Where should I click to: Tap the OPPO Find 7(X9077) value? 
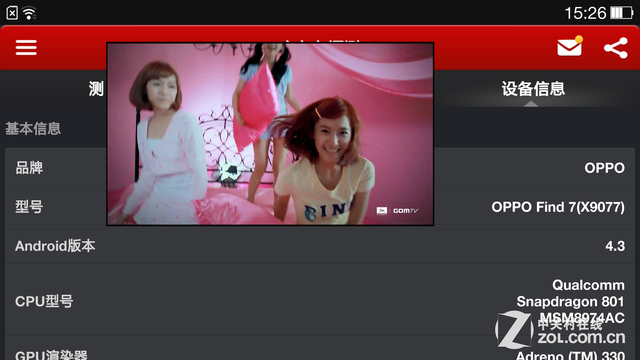(x=558, y=207)
